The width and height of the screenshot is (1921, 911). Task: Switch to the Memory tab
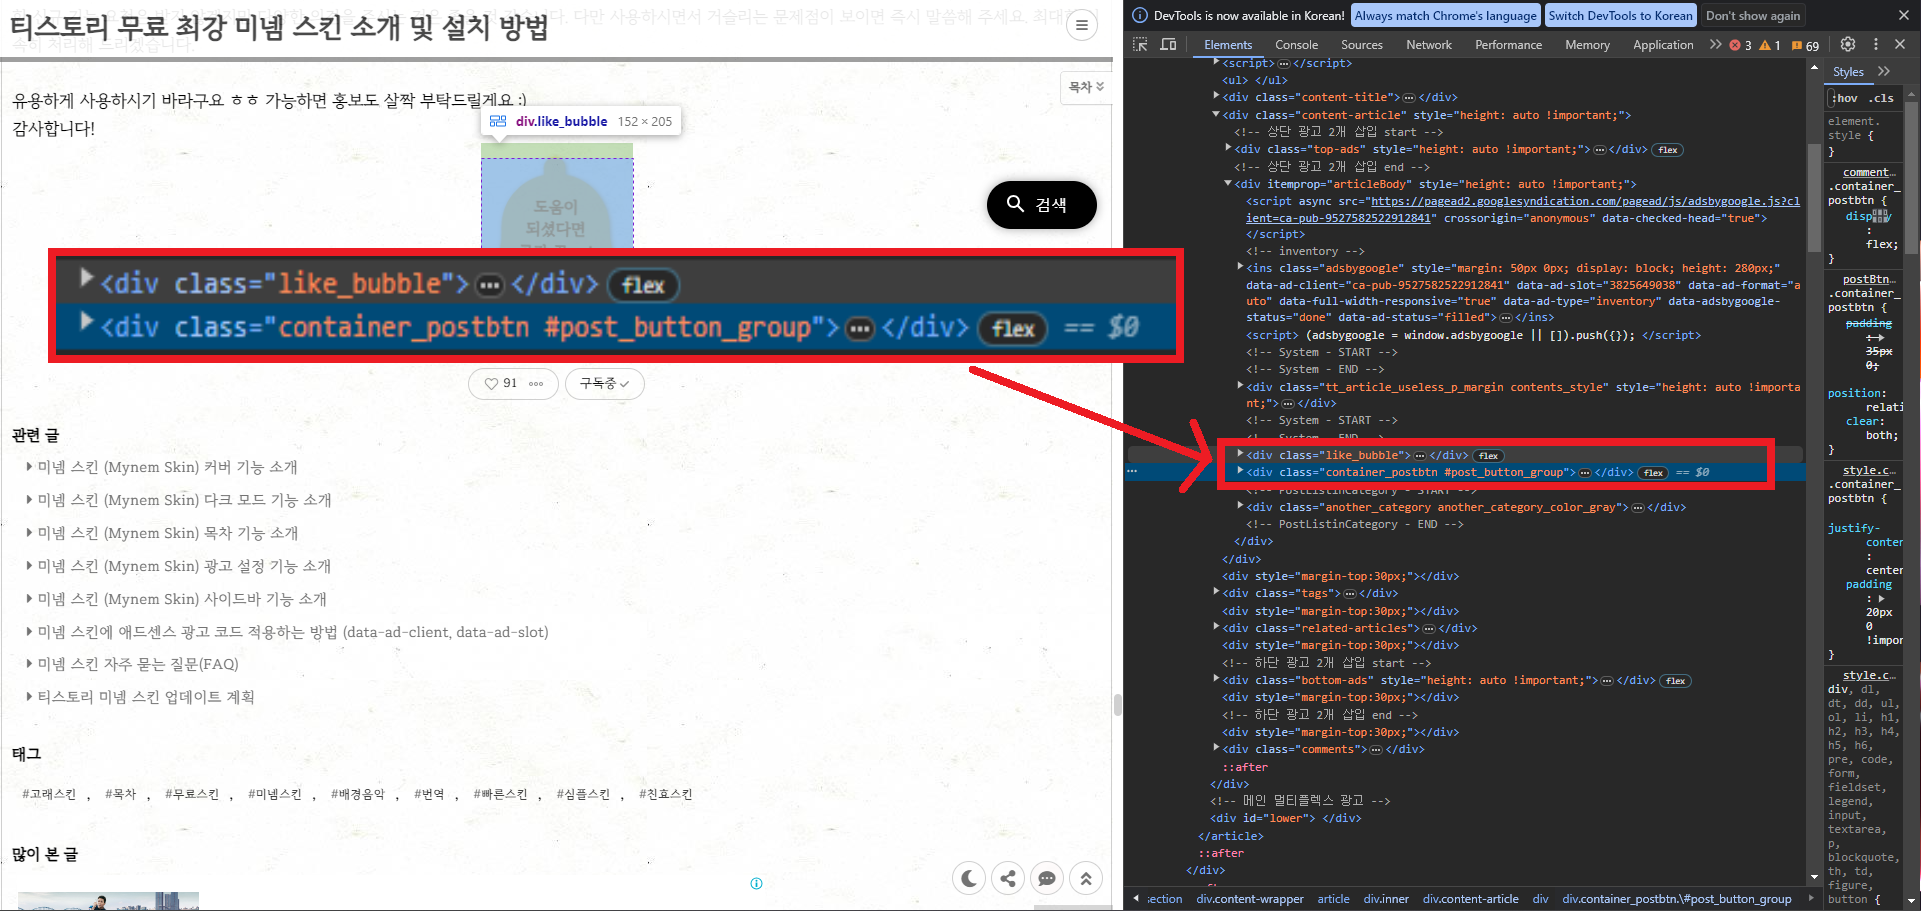(x=1587, y=45)
